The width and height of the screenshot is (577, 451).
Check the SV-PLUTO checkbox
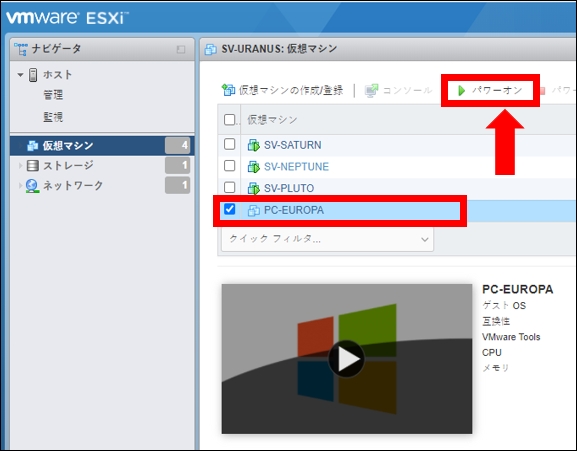coord(229,187)
